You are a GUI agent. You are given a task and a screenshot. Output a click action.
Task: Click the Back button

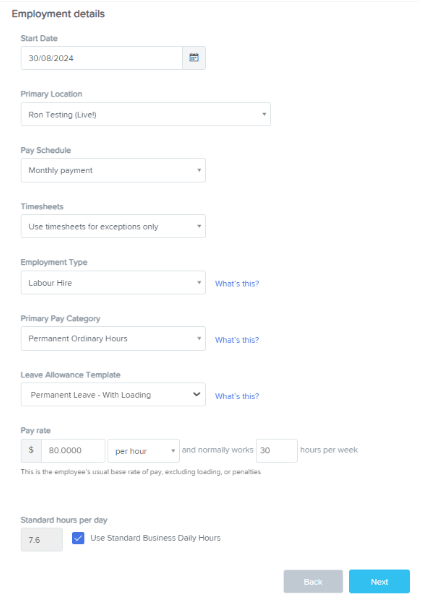pyautogui.click(x=313, y=581)
